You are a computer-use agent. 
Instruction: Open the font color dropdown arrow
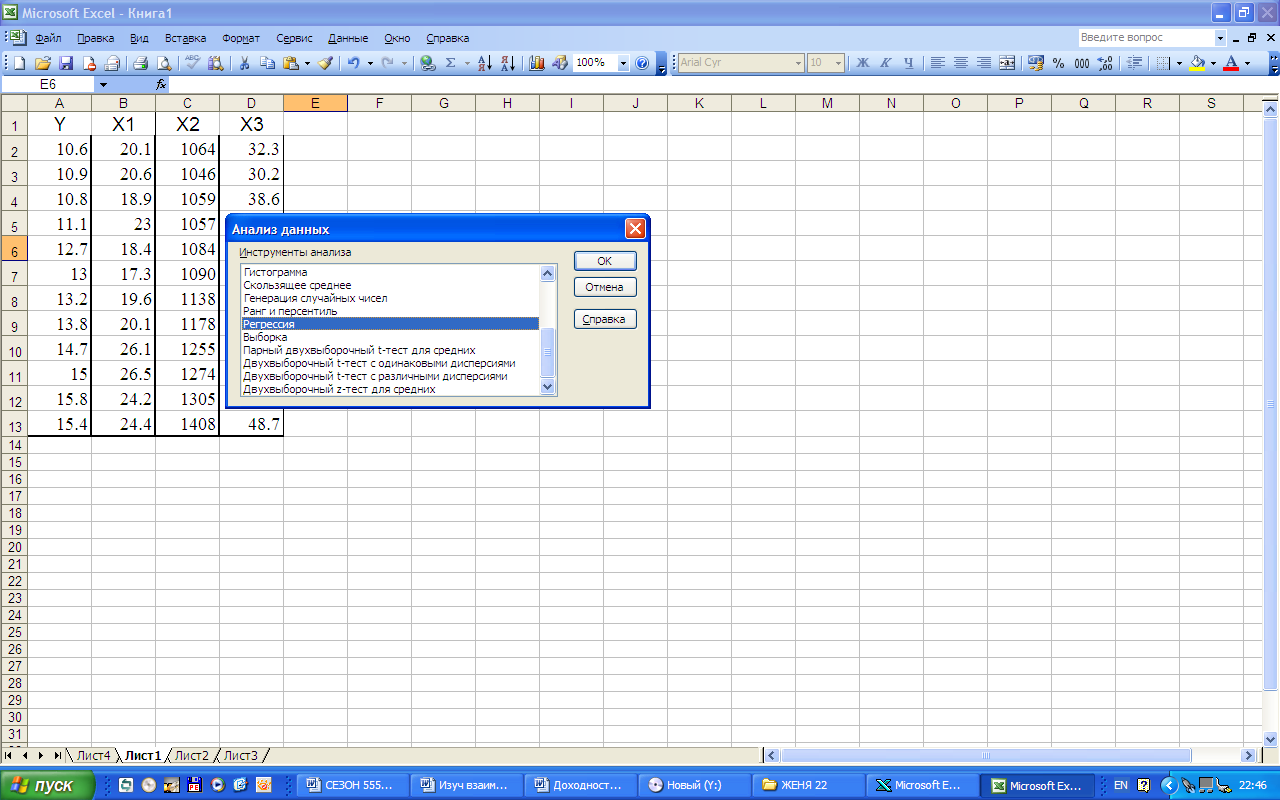pos(1247,63)
